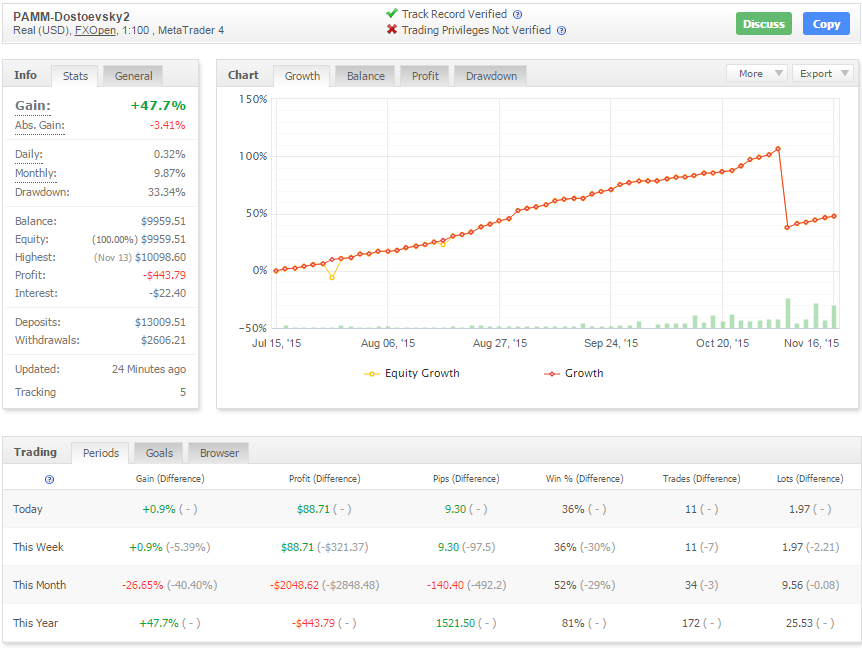View the Drawdown chart tab
The height and width of the screenshot is (648, 862).
point(491,76)
